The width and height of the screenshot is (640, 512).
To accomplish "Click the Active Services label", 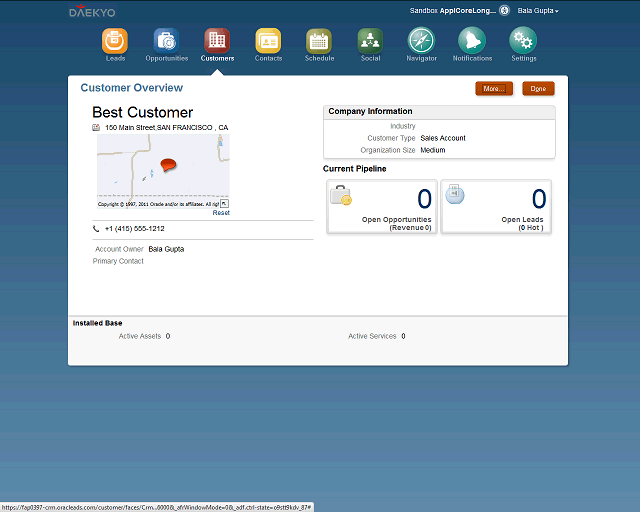I will (x=372, y=336).
